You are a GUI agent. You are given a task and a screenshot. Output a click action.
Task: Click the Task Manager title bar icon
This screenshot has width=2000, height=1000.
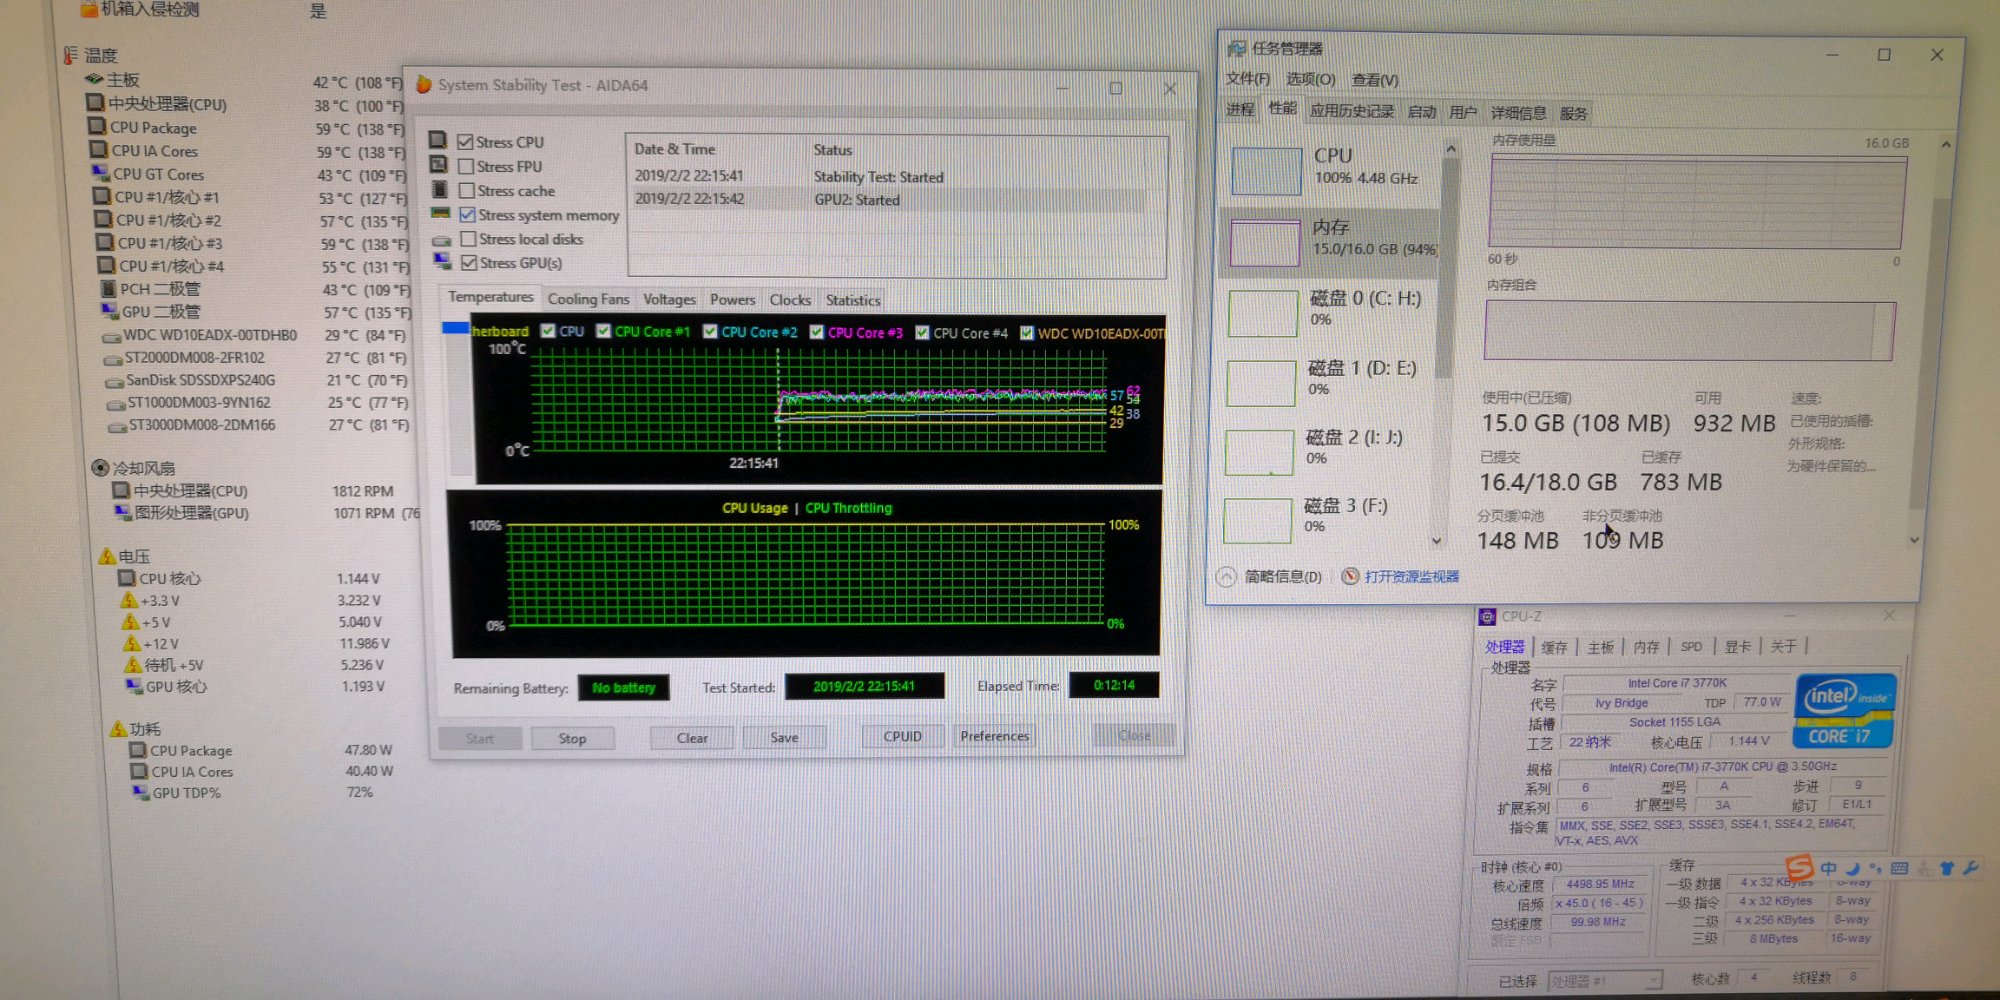1237,48
